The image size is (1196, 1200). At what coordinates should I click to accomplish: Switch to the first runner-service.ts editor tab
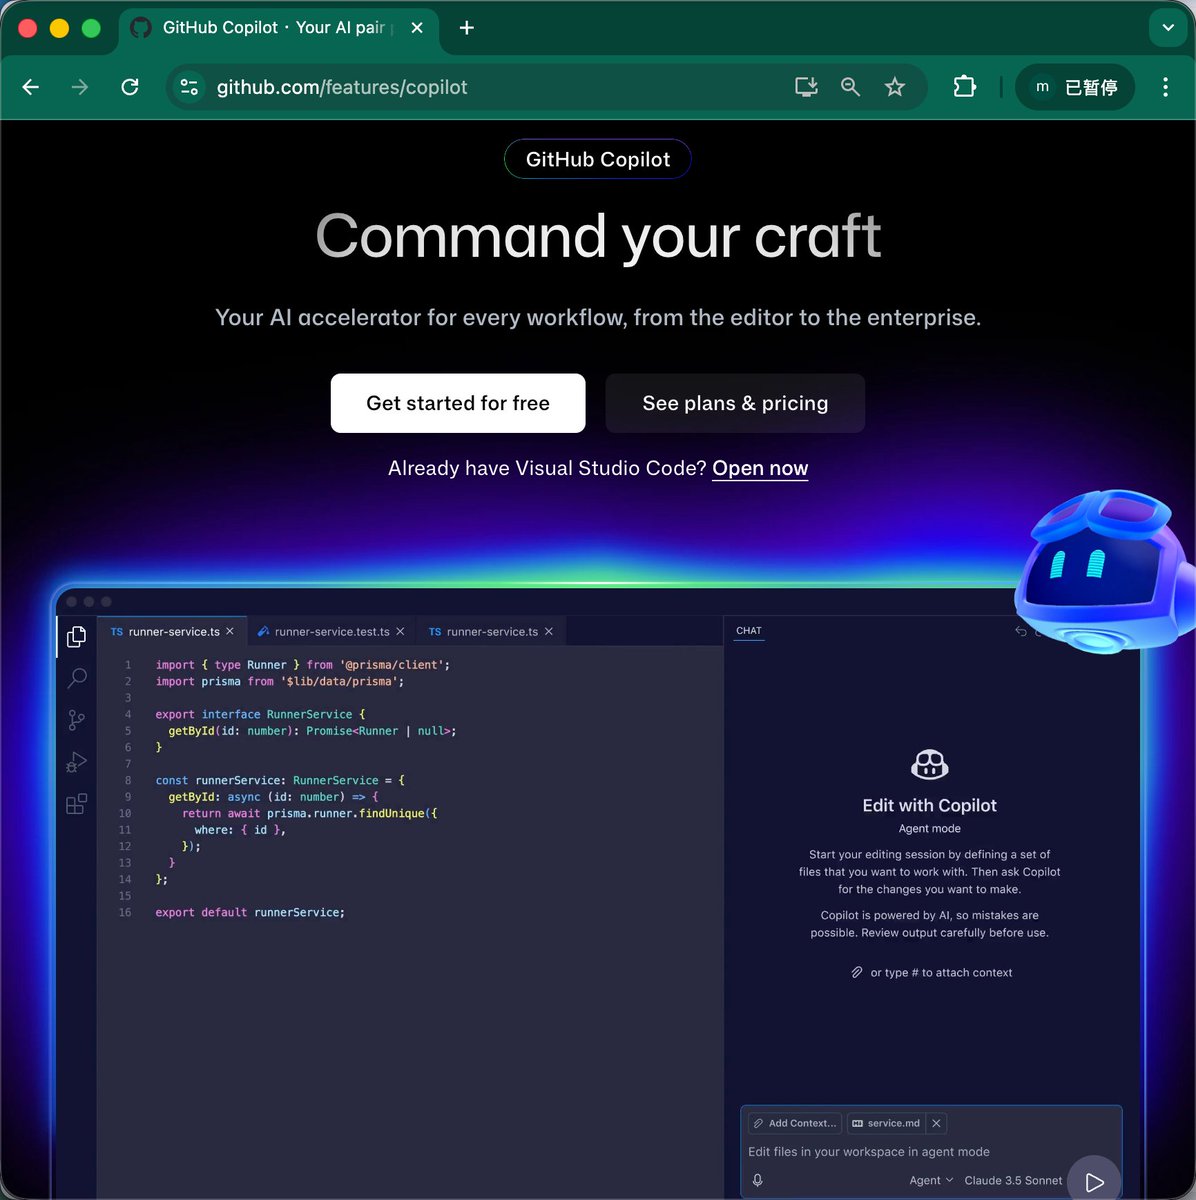point(172,631)
